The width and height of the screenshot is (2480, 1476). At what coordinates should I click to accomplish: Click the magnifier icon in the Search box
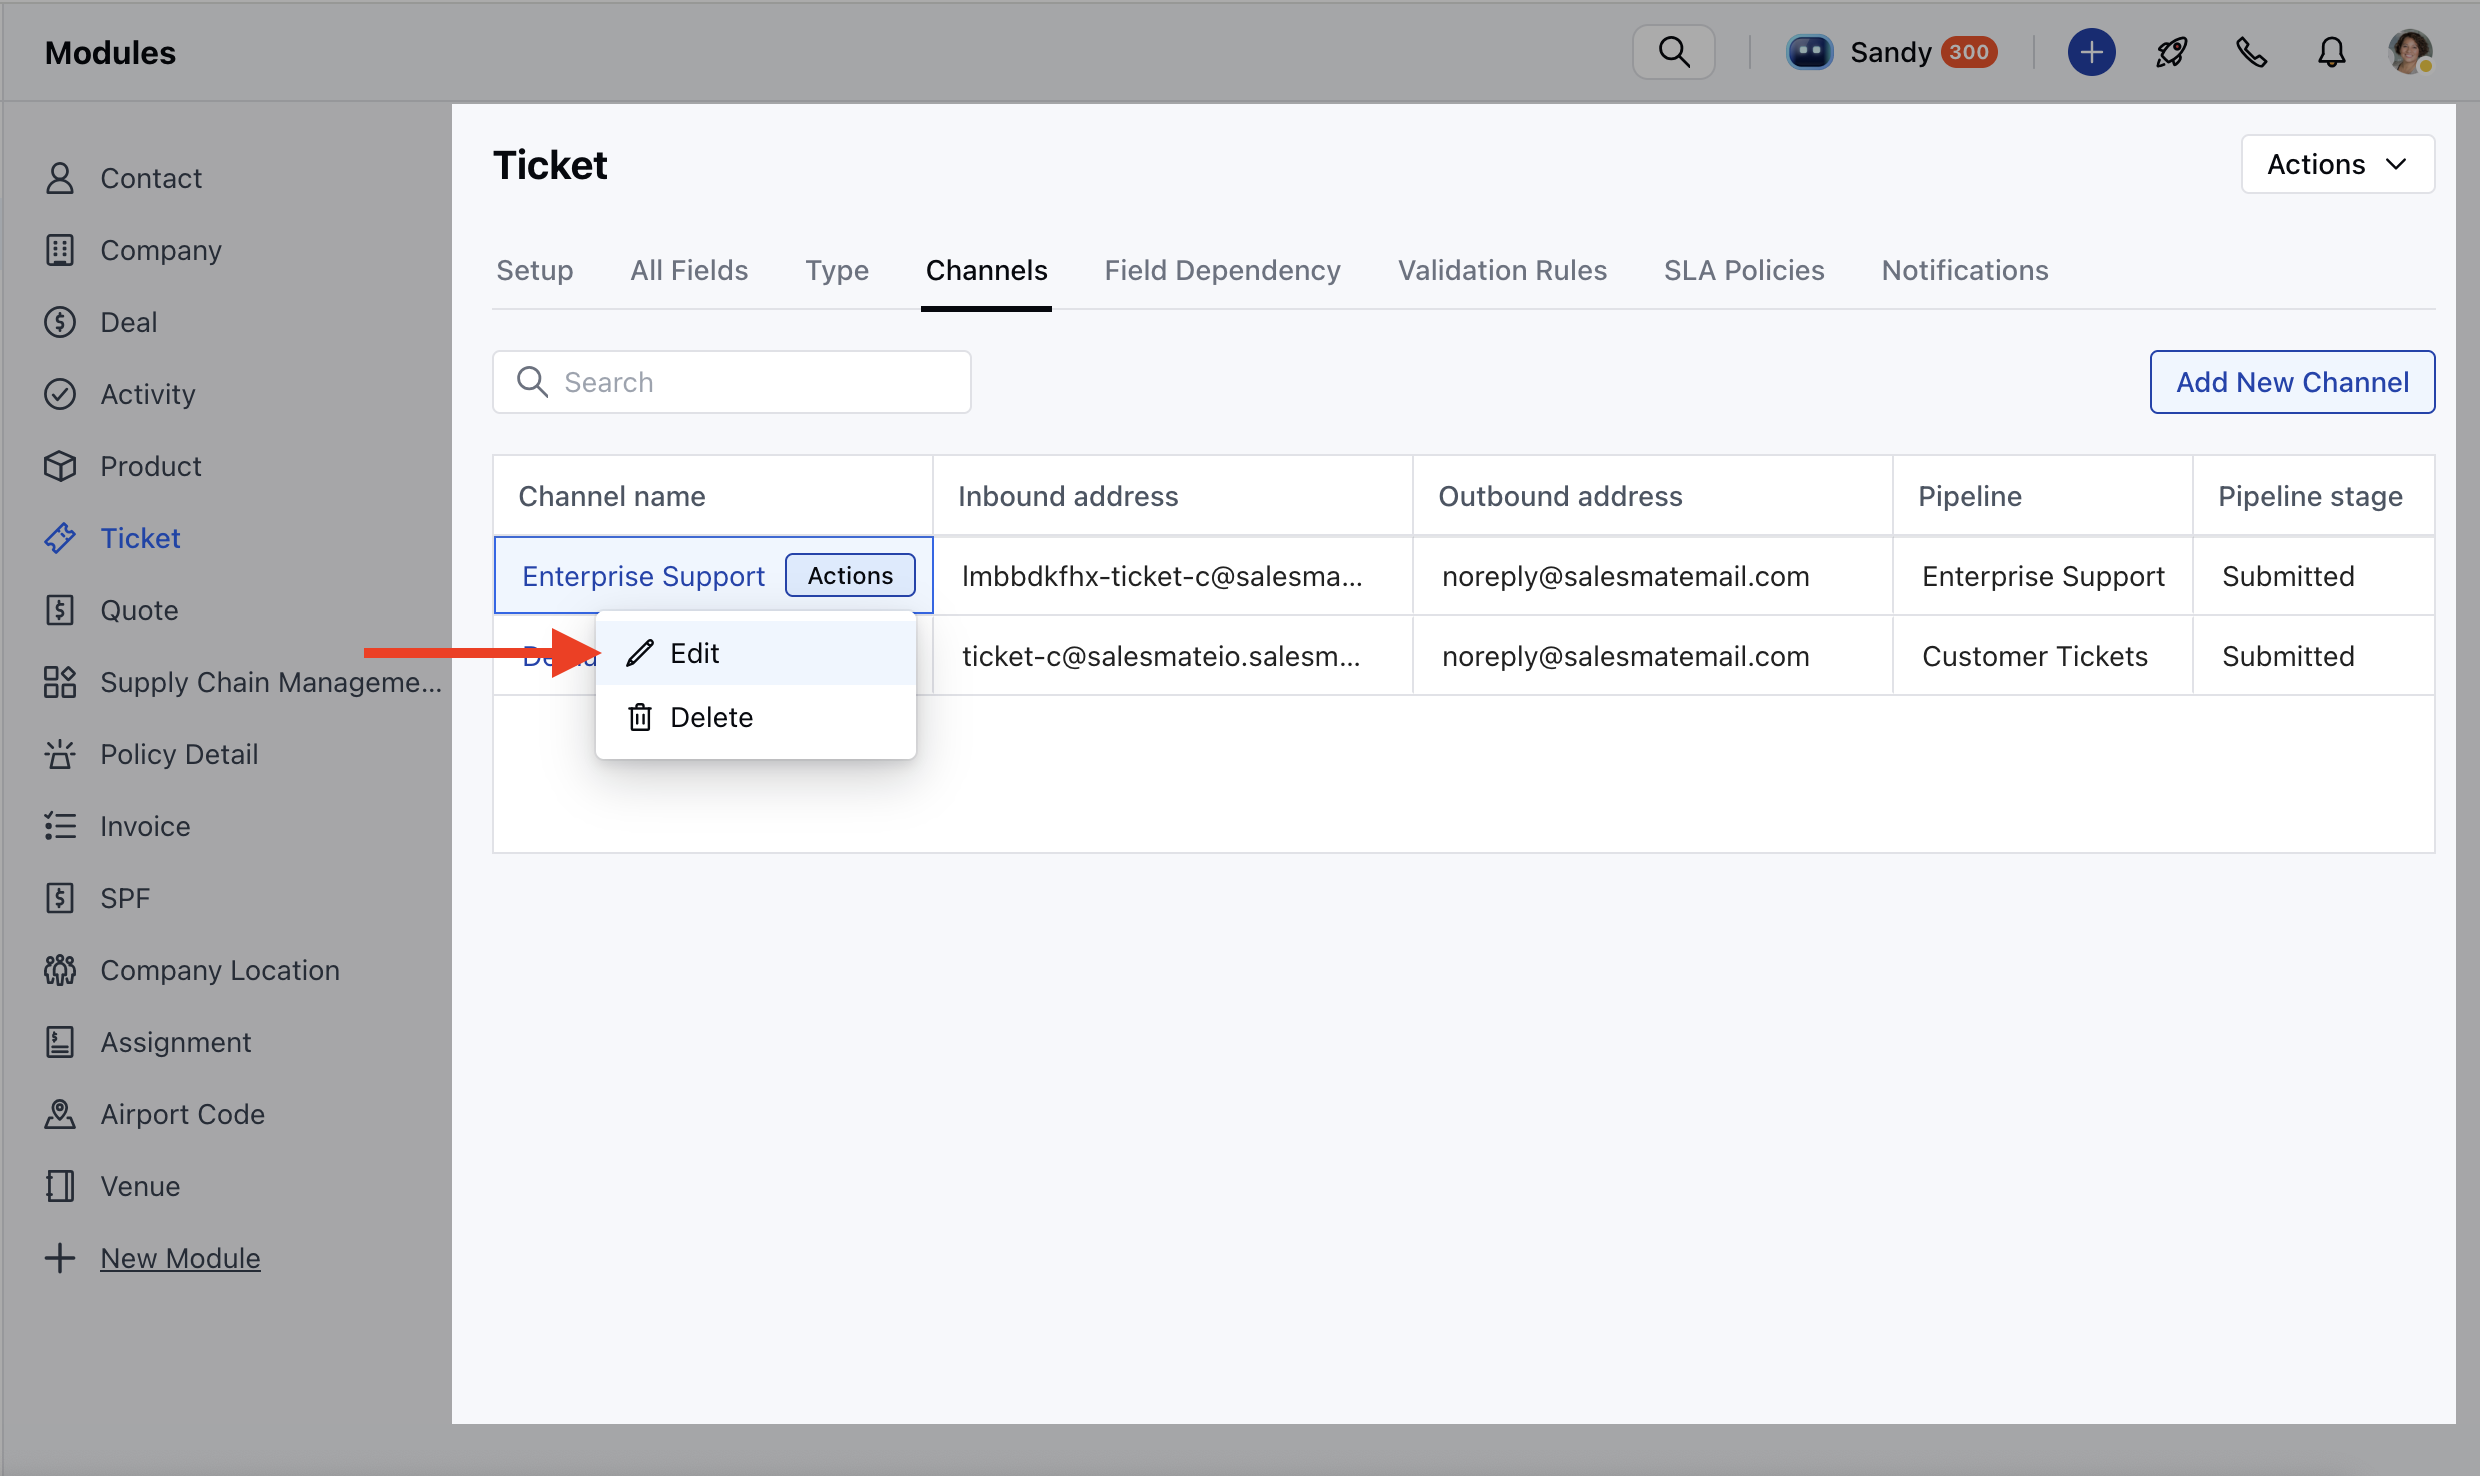532,382
